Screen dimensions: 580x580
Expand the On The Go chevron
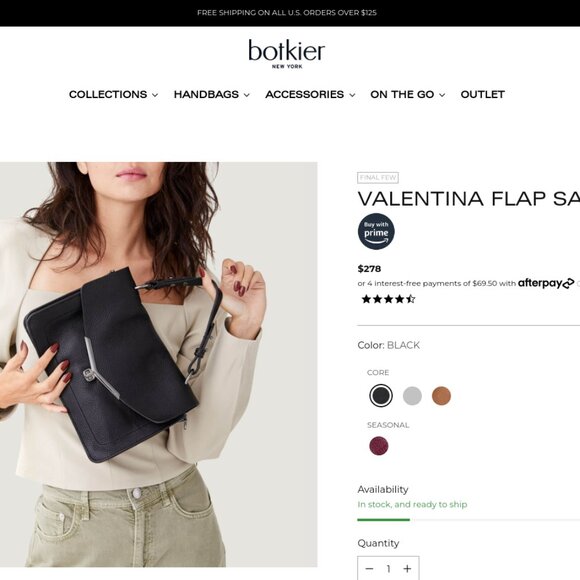coord(442,95)
